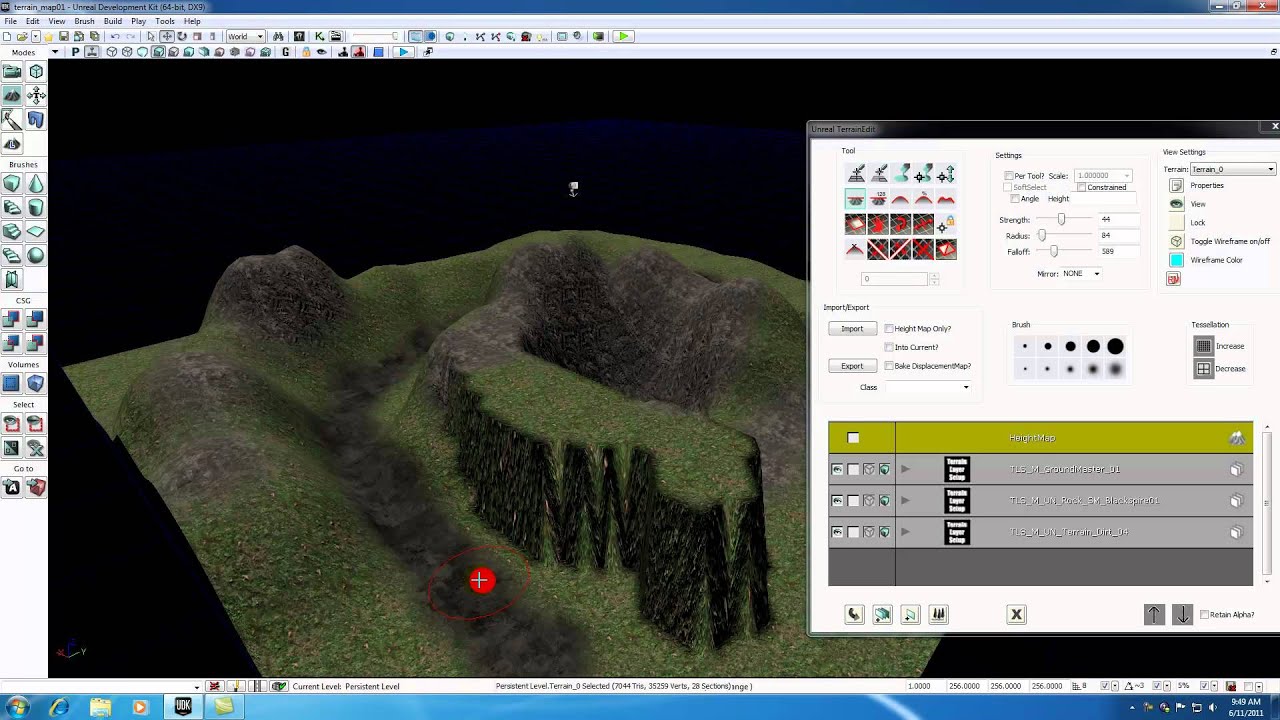Expand the TLS_M_UN_Rock_SM_Blackspire01 layer
The width and height of the screenshot is (1280, 720).
click(905, 500)
